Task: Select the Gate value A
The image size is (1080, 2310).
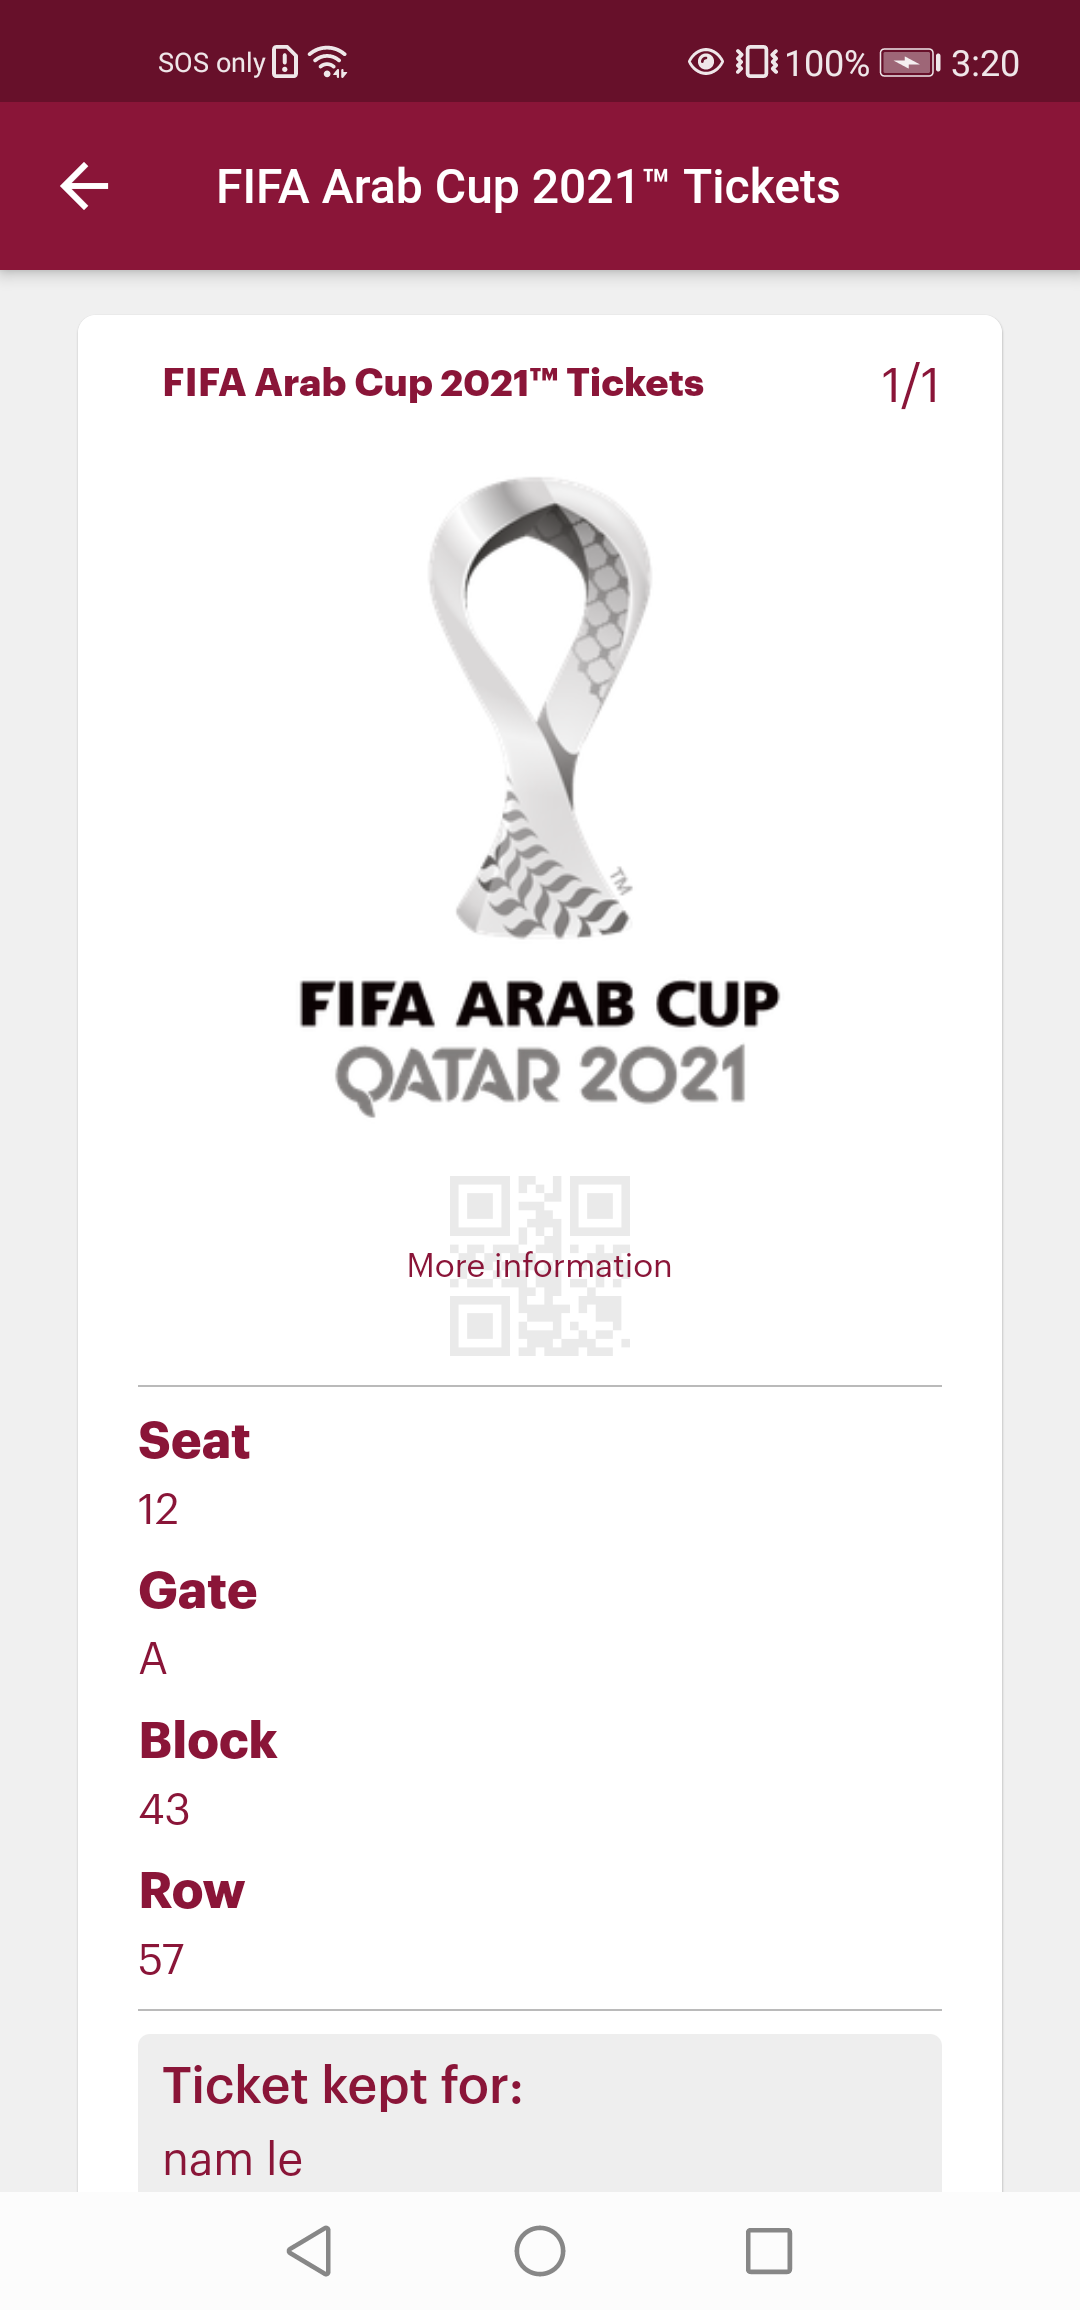Action: tap(153, 1659)
